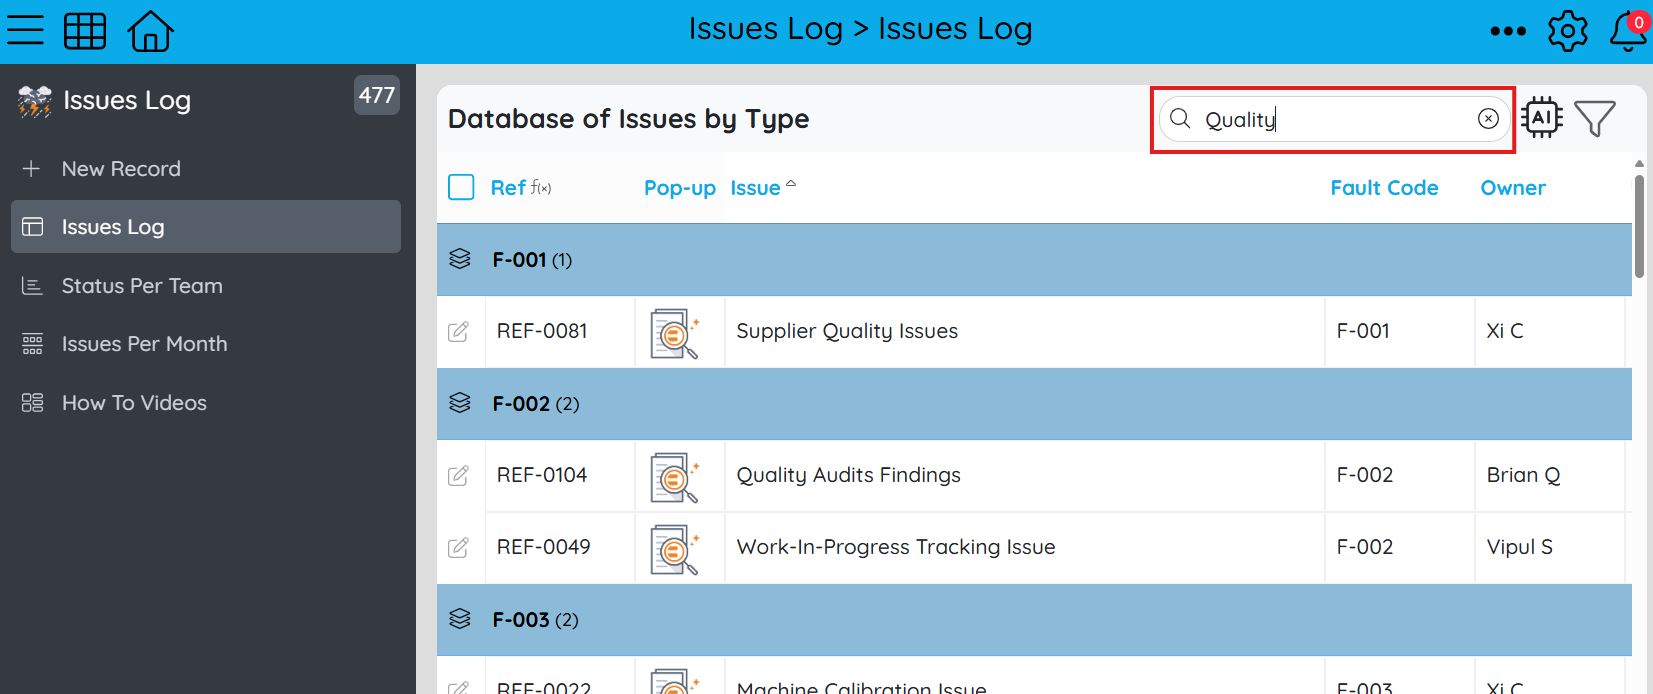Image resolution: width=1653 pixels, height=694 pixels.
Task: Clear the Quality search text
Action: (x=1488, y=119)
